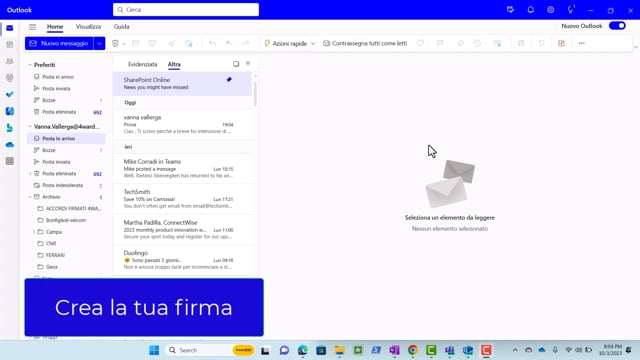The width and height of the screenshot is (640, 360).
Task: Switch to Evidenziata inbox tab
Action: 142,64
